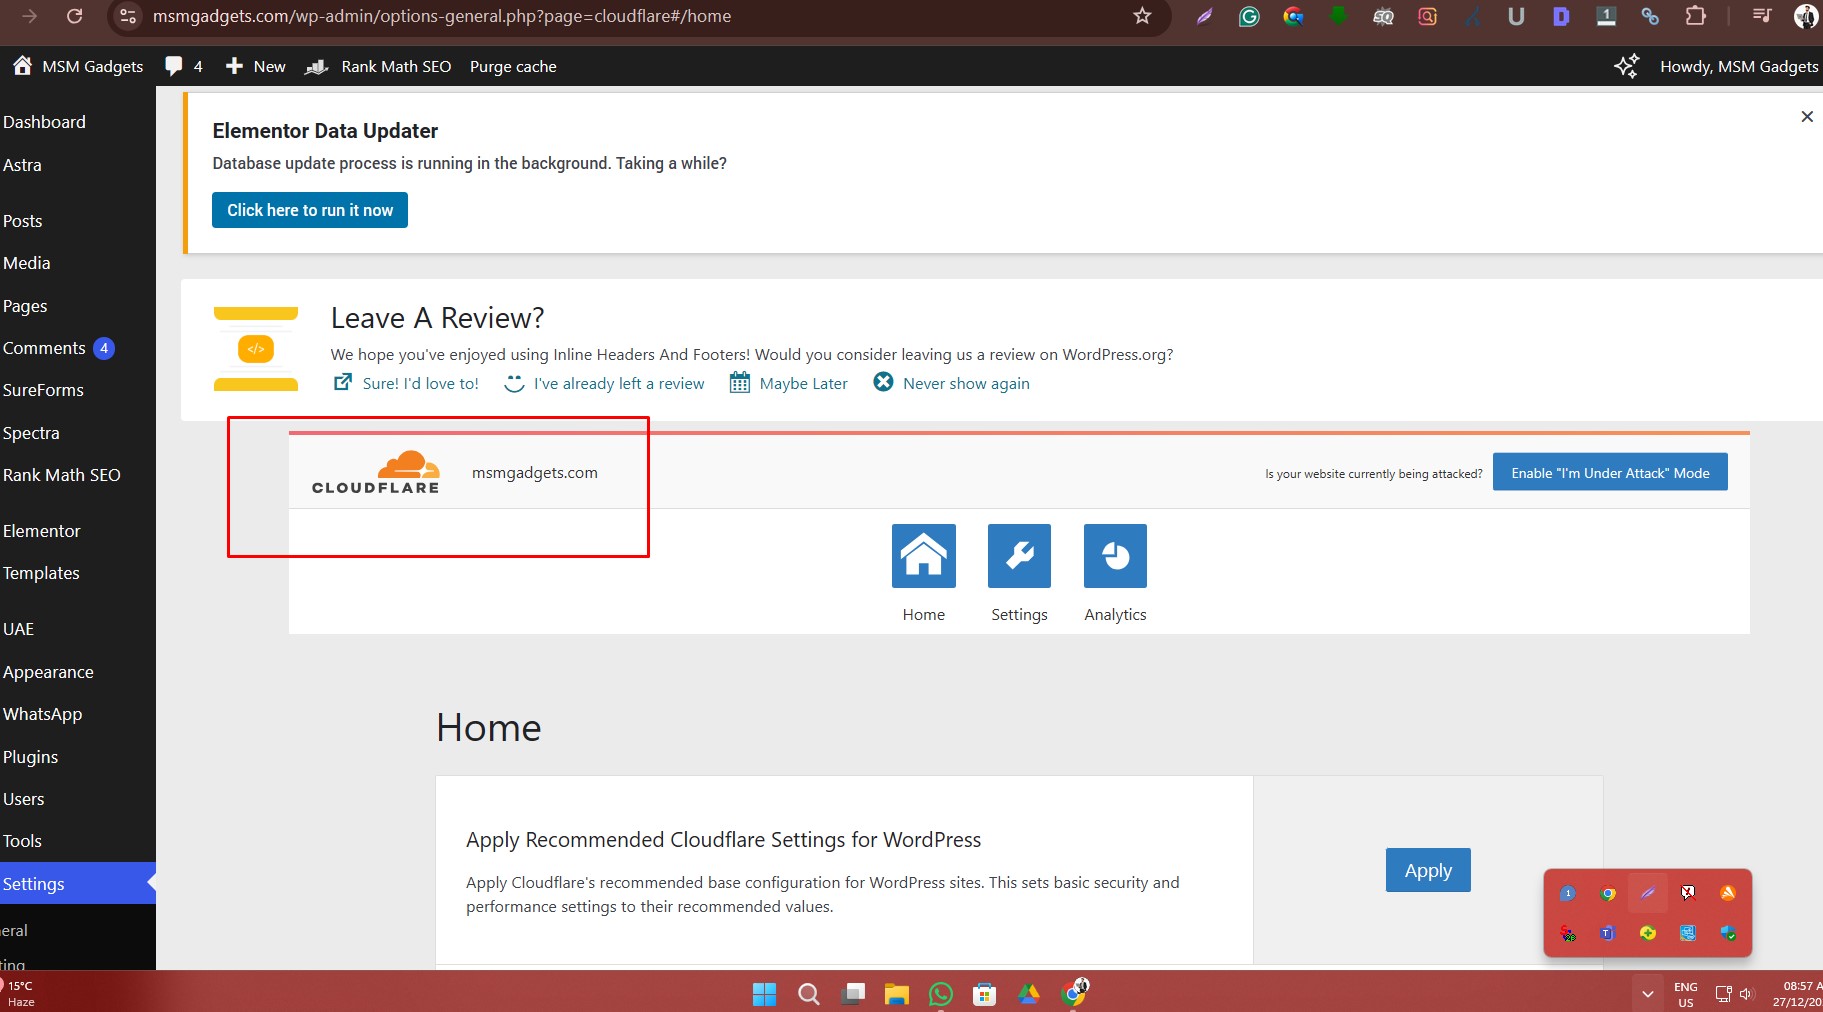Open the Chrome profile avatar

(x=1806, y=16)
